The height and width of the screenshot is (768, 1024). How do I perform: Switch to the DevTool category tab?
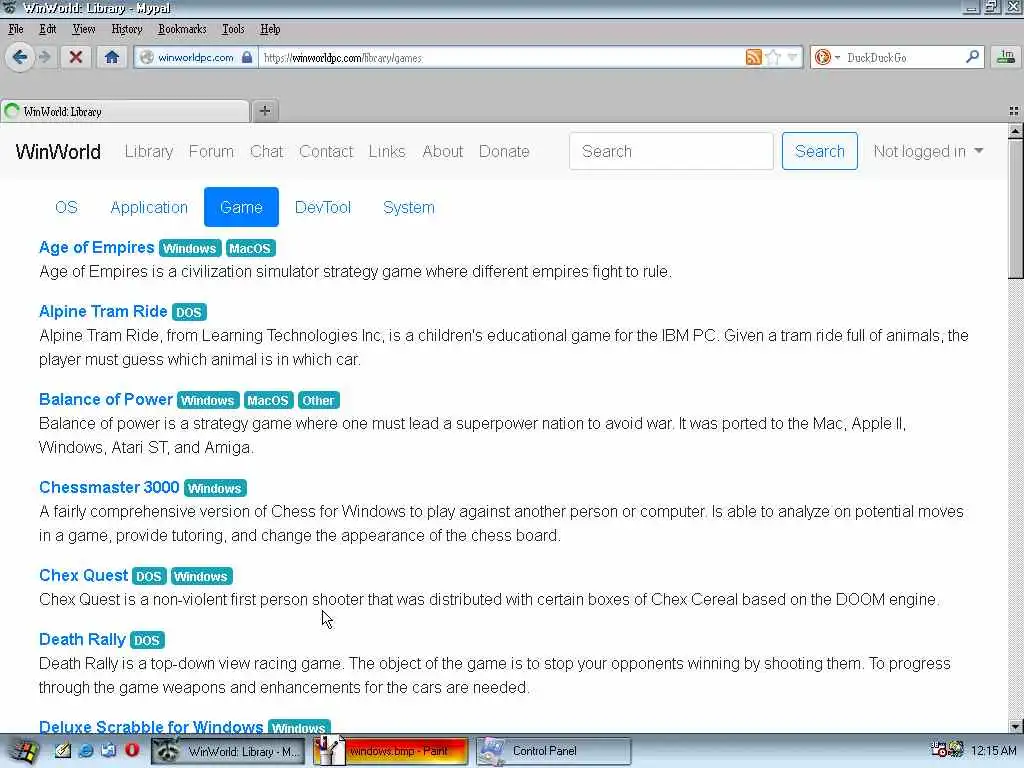point(323,207)
